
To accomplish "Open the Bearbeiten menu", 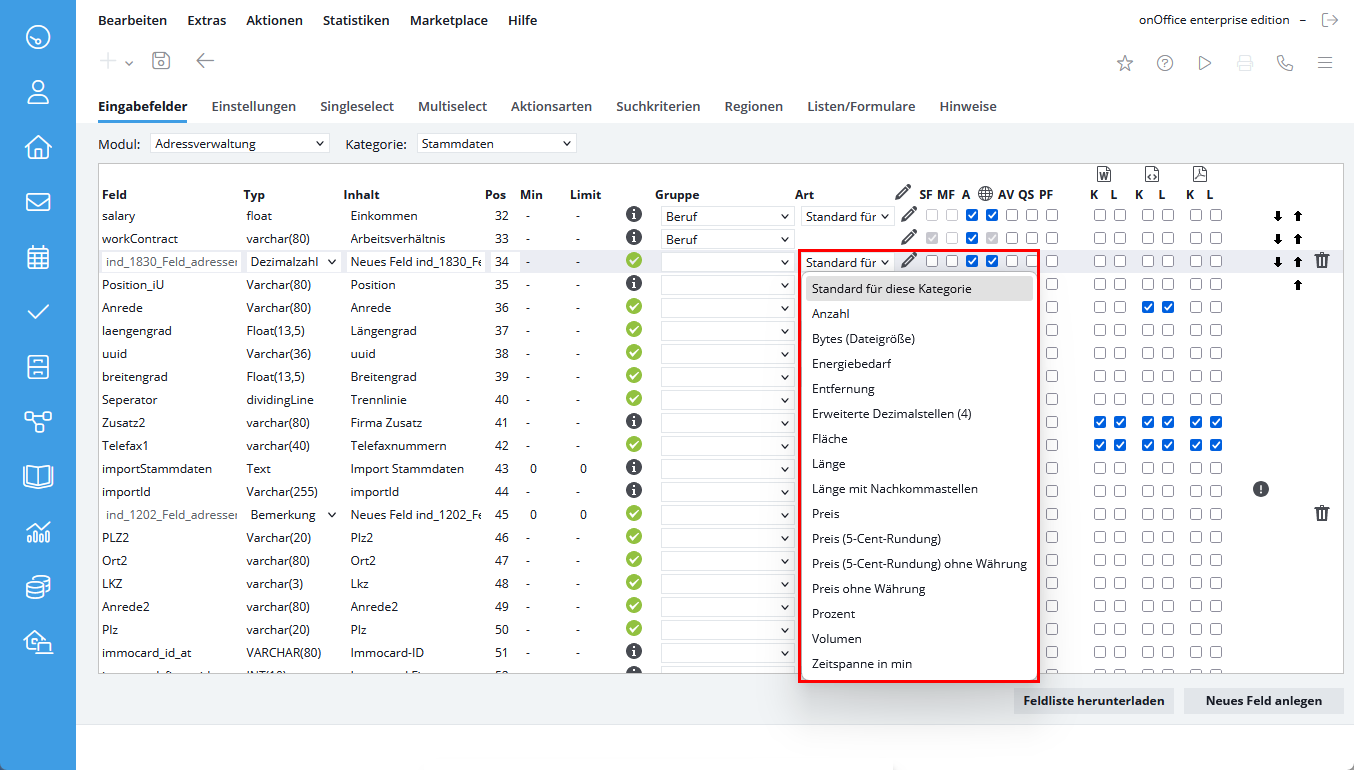I will 132,20.
